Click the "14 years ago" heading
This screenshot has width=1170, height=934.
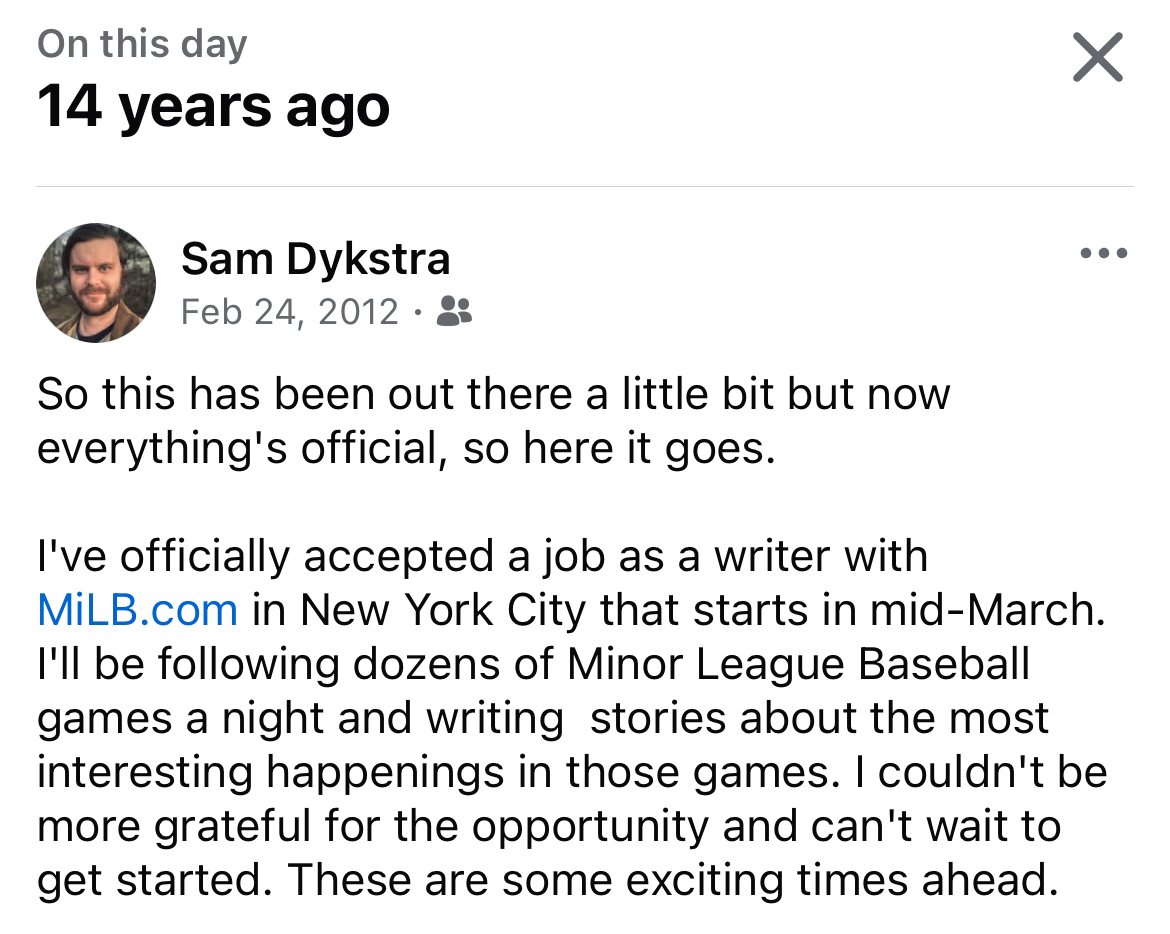coord(213,107)
